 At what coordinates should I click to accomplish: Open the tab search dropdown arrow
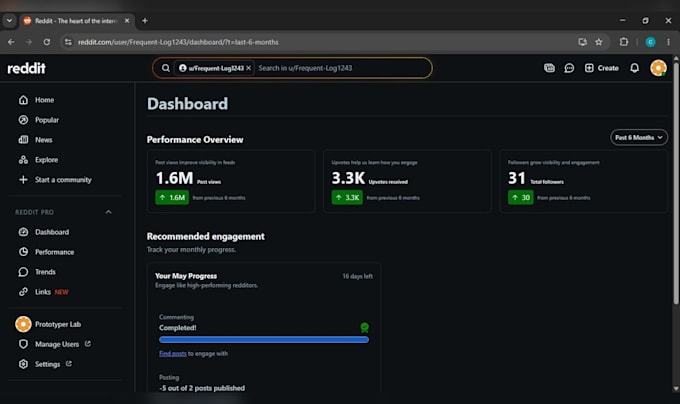(9, 20)
